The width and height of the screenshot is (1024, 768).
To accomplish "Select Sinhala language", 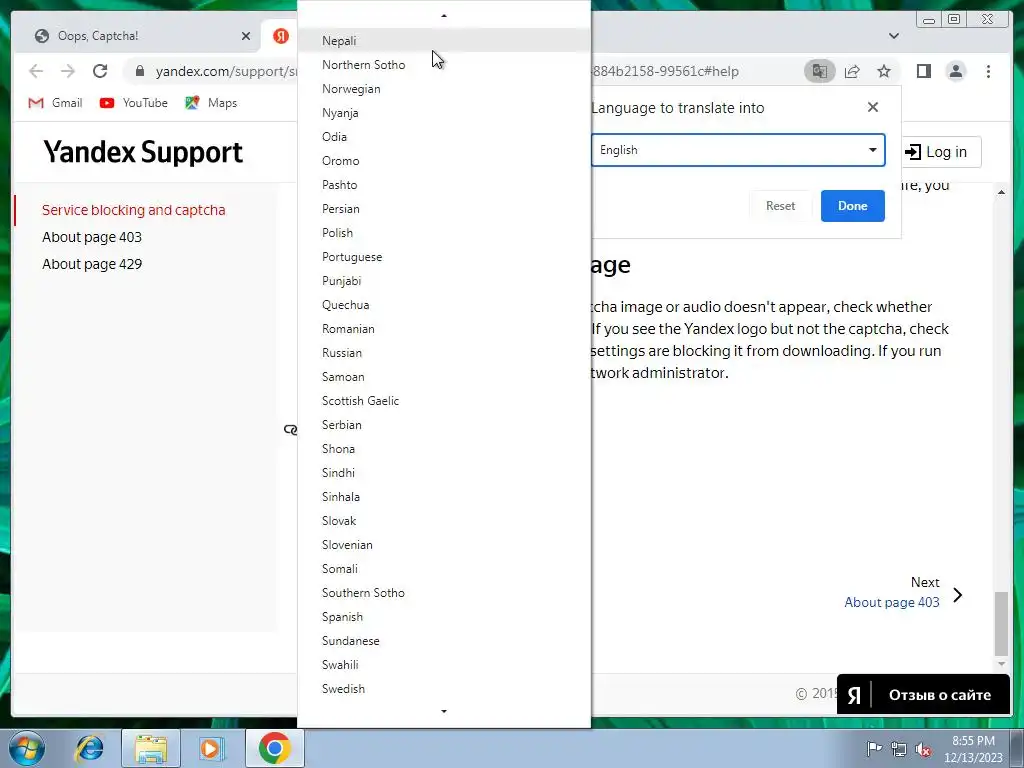I will [x=444, y=496].
